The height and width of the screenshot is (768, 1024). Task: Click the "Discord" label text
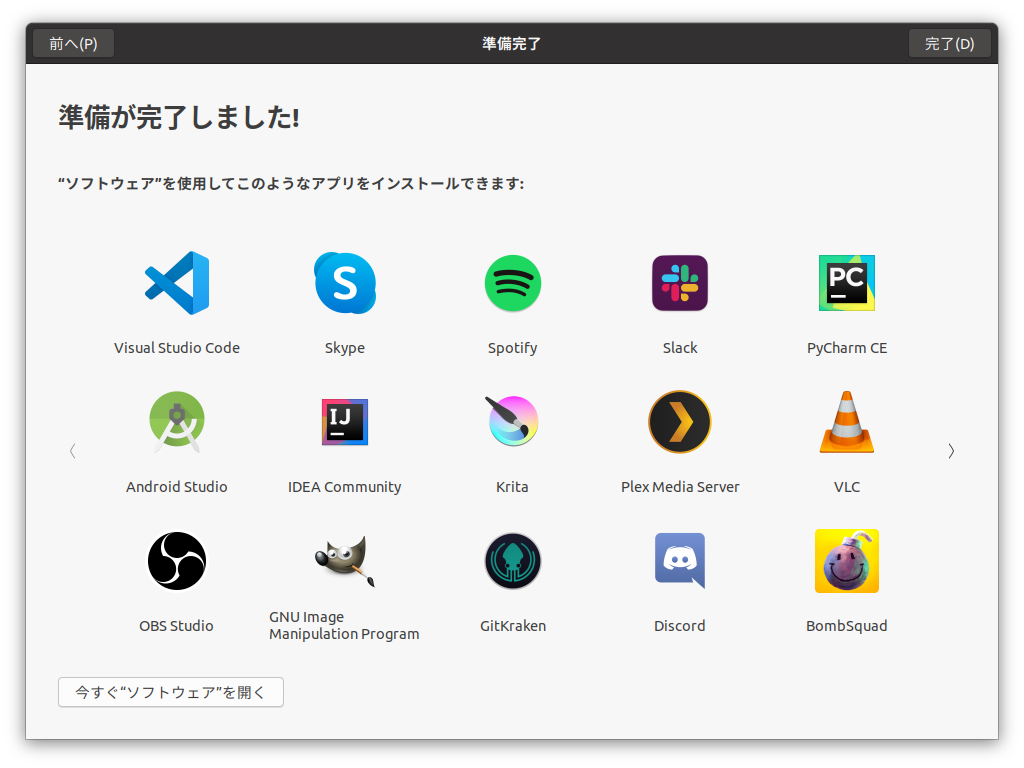pyautogui.click(x=680, y=626)
